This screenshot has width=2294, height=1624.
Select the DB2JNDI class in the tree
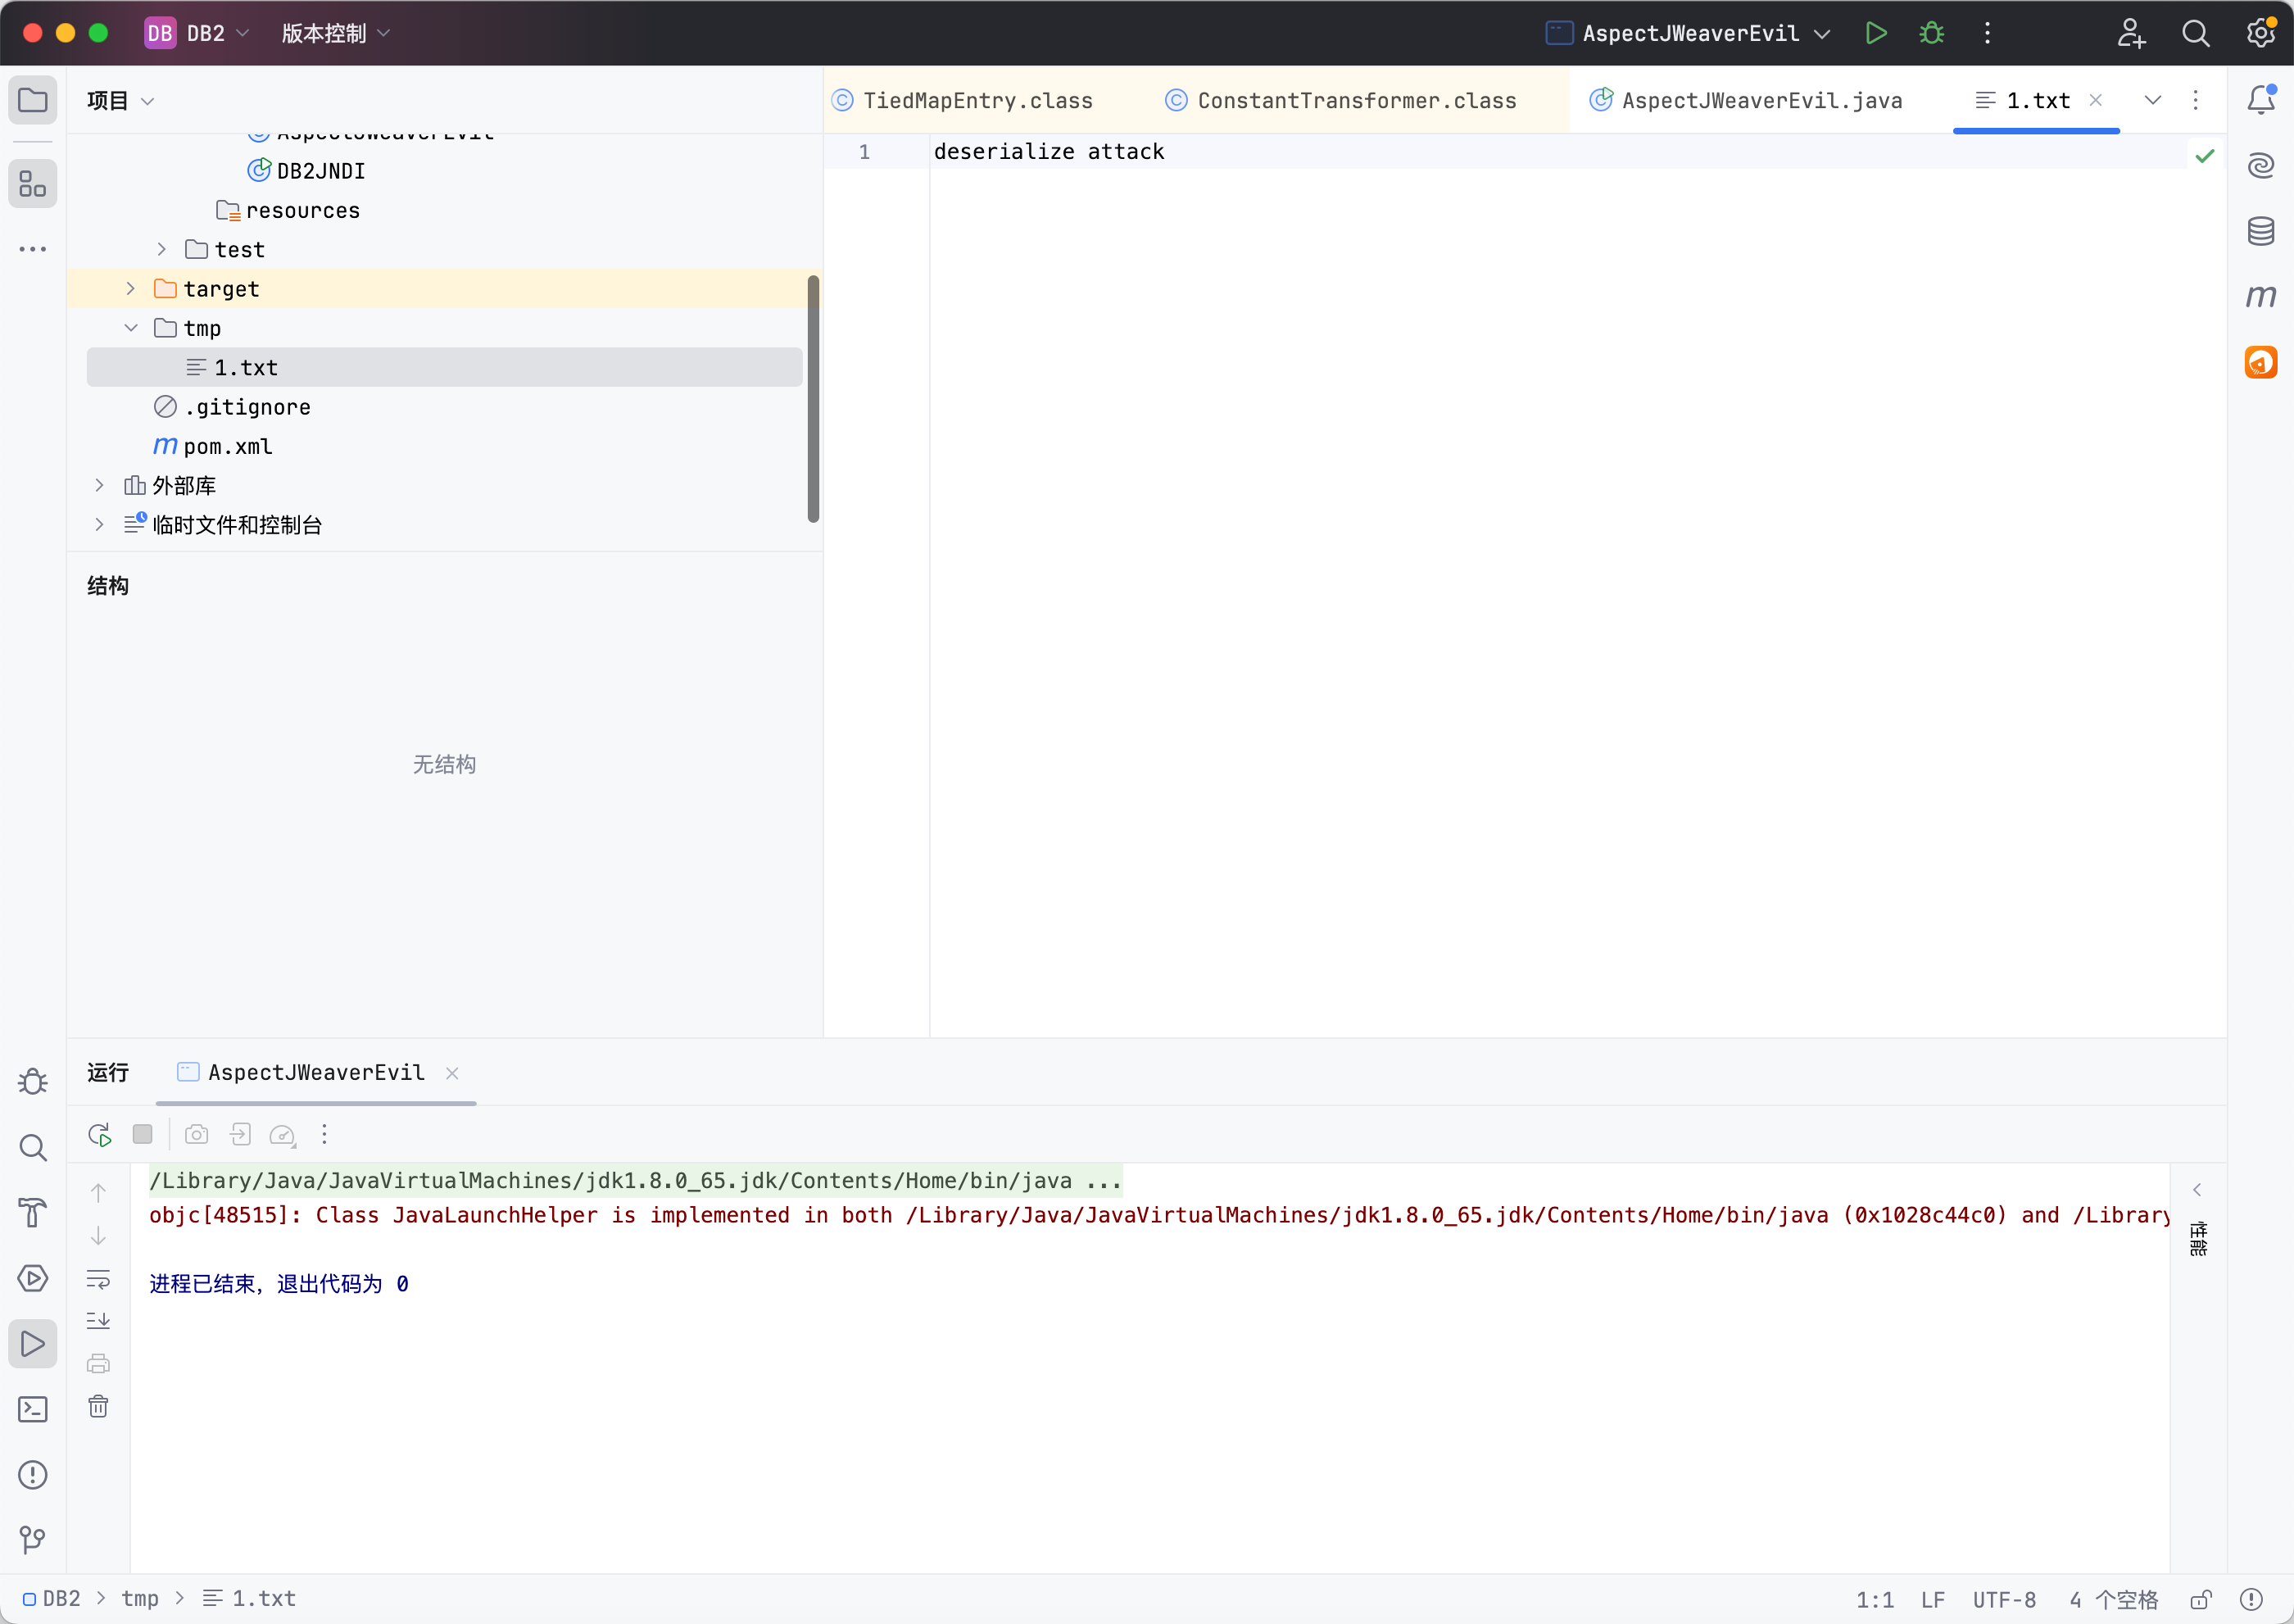click(x=320, y=171)
